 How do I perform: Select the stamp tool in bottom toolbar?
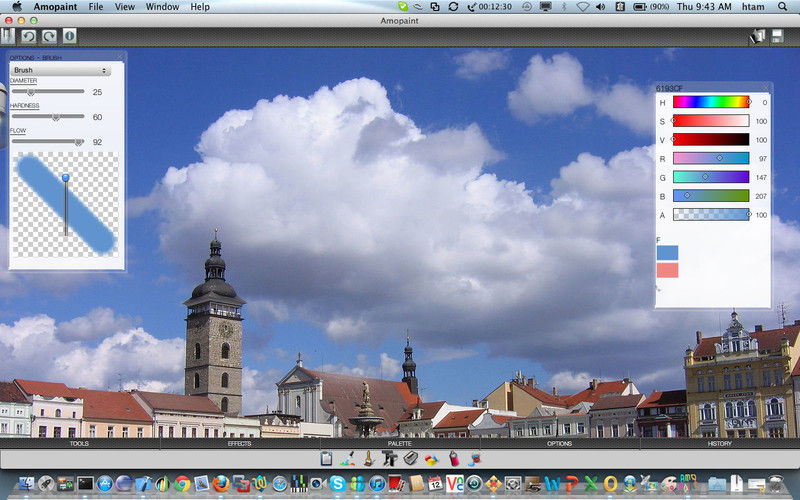[389, 459]
